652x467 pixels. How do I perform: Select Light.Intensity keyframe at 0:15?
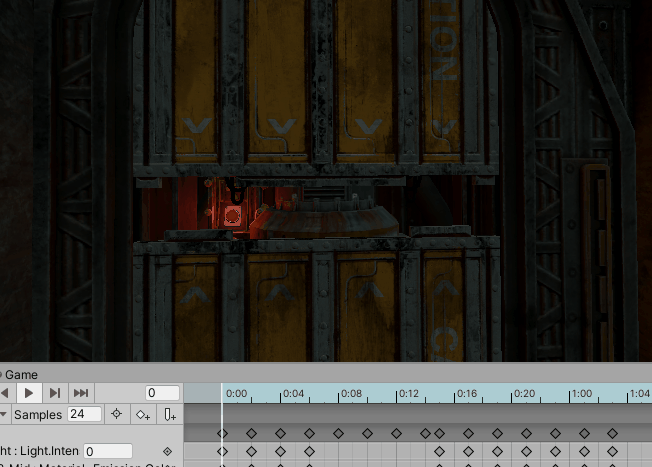tap(440, 451)
